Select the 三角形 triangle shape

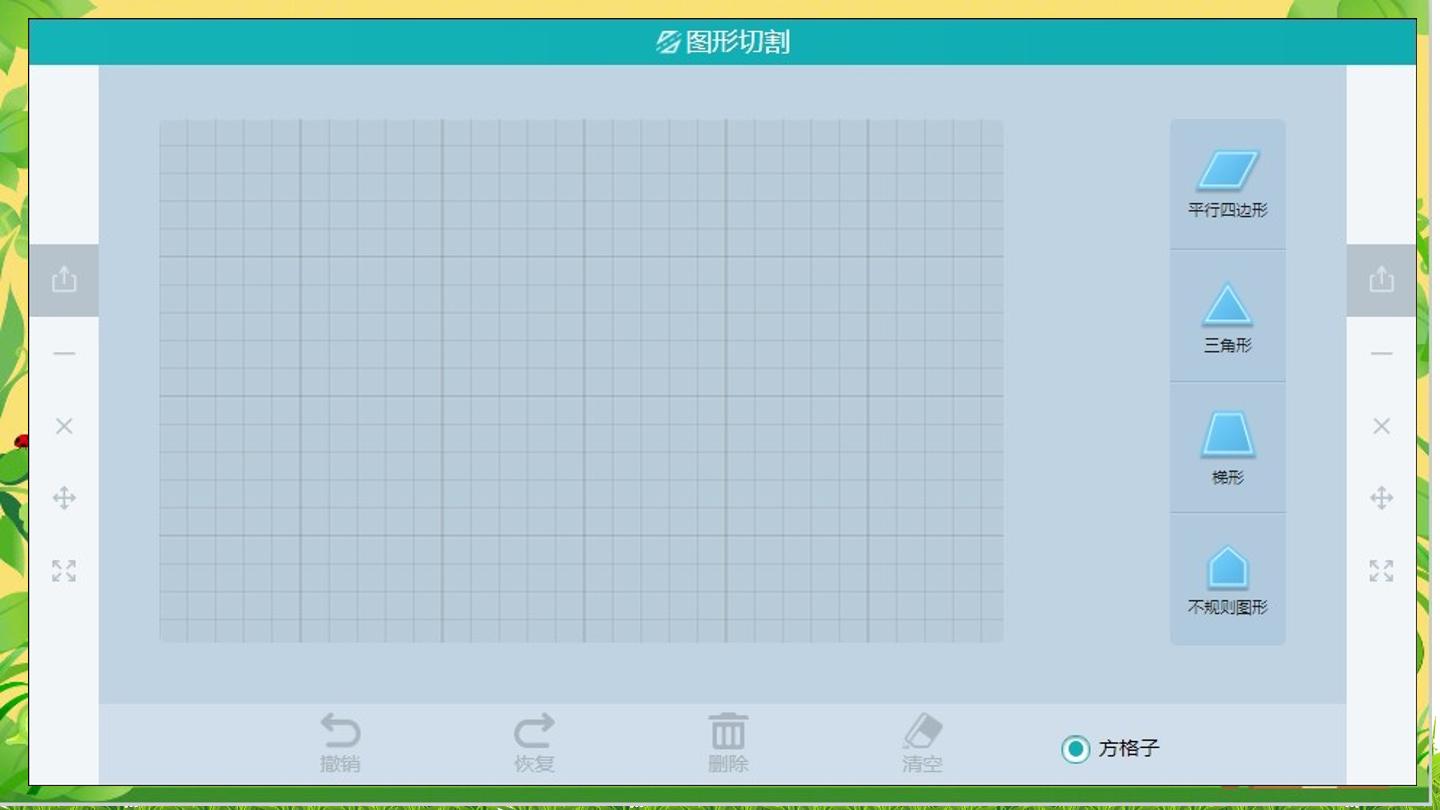pos(1227,316)
